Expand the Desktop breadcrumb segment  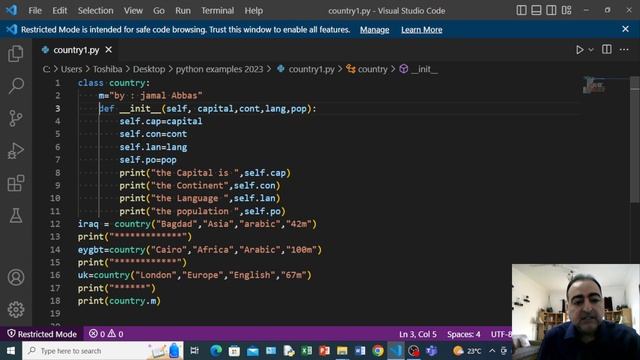coord(149,69)
